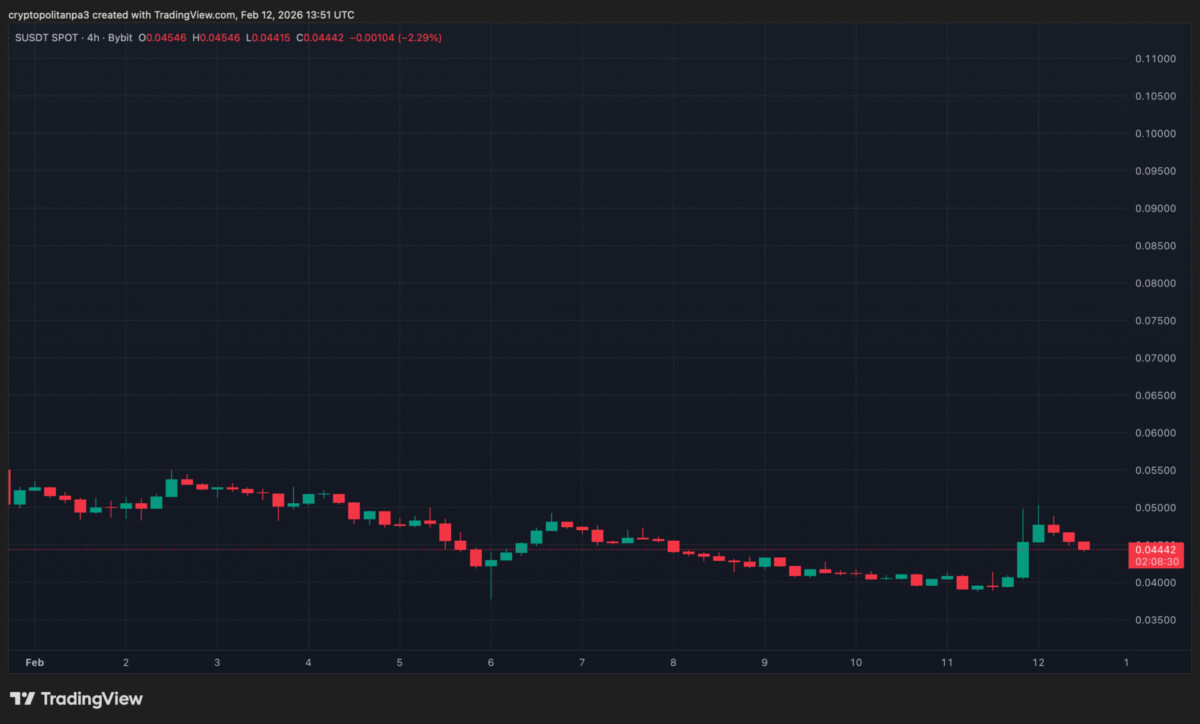Click the 0.11000 level on price scale

click(1157, 58)
